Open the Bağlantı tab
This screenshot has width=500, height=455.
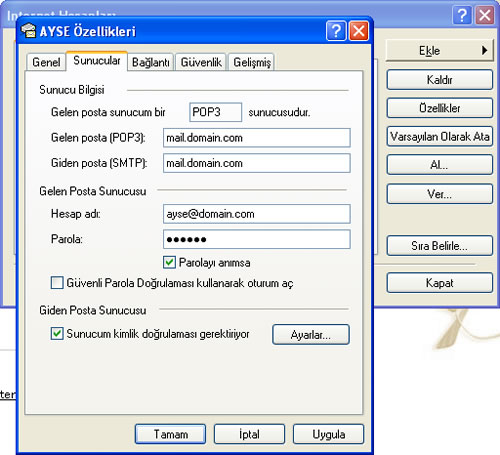(x=150, y=62)
